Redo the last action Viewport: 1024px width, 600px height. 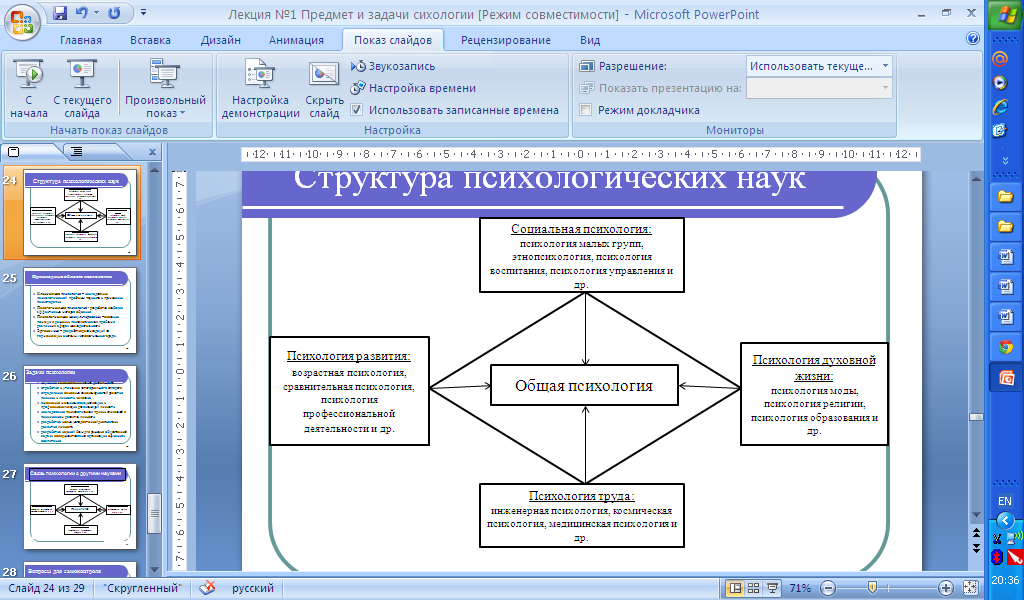click(114, 12)
